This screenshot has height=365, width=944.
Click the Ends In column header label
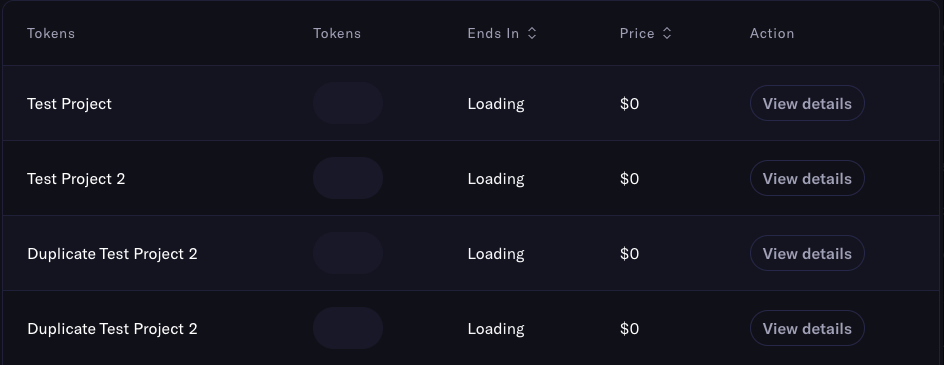pyautogui.click(x=493, y=33)
